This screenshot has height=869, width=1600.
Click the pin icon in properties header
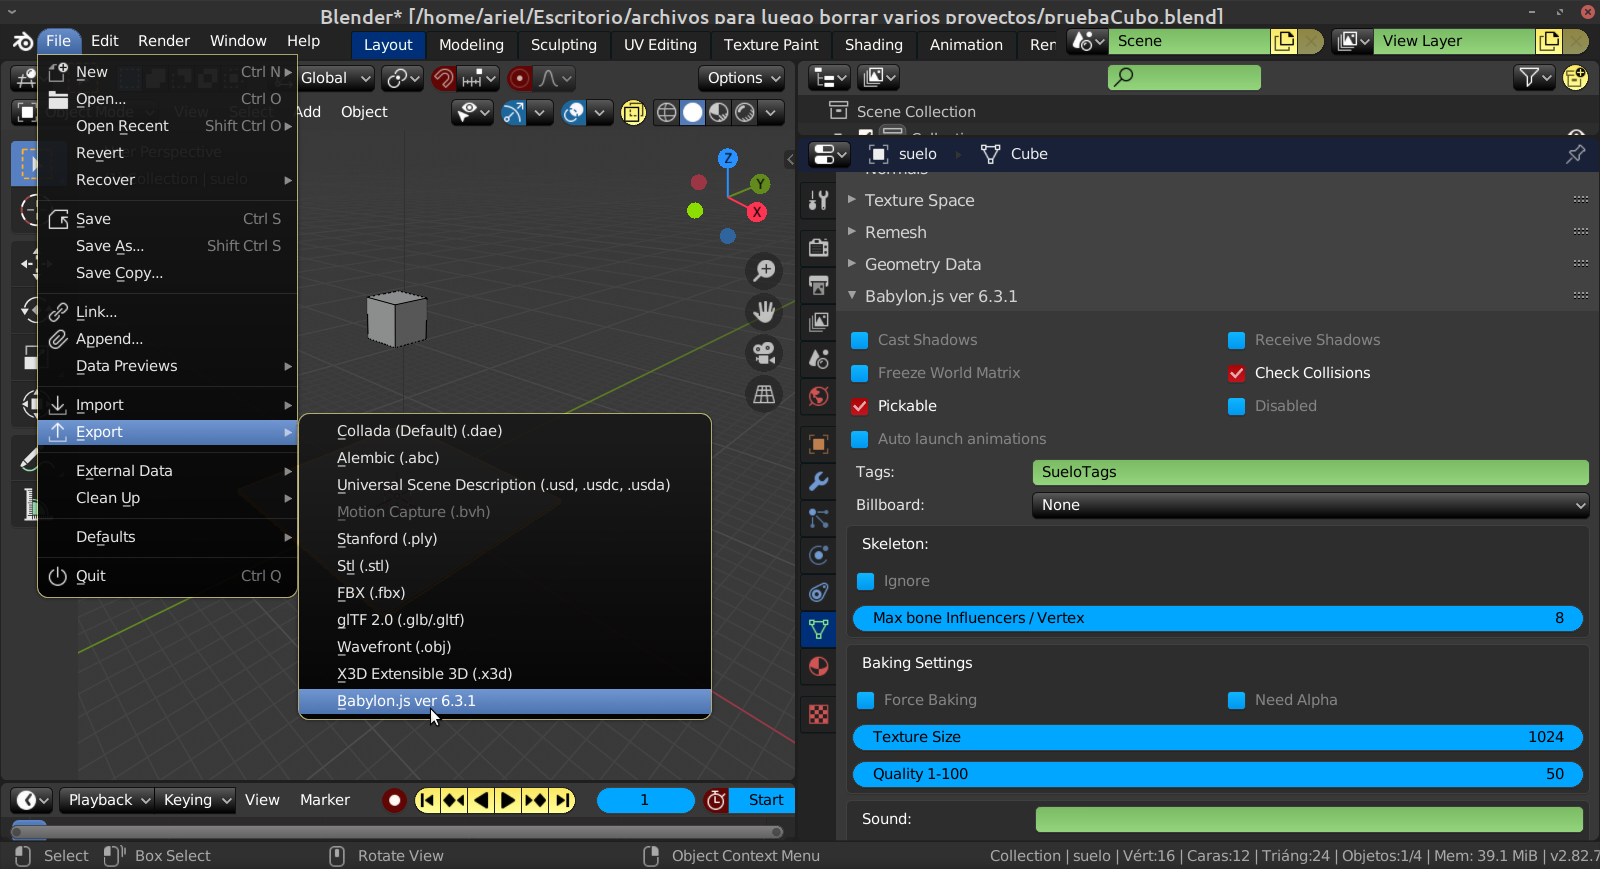[x=1575, y=154]
